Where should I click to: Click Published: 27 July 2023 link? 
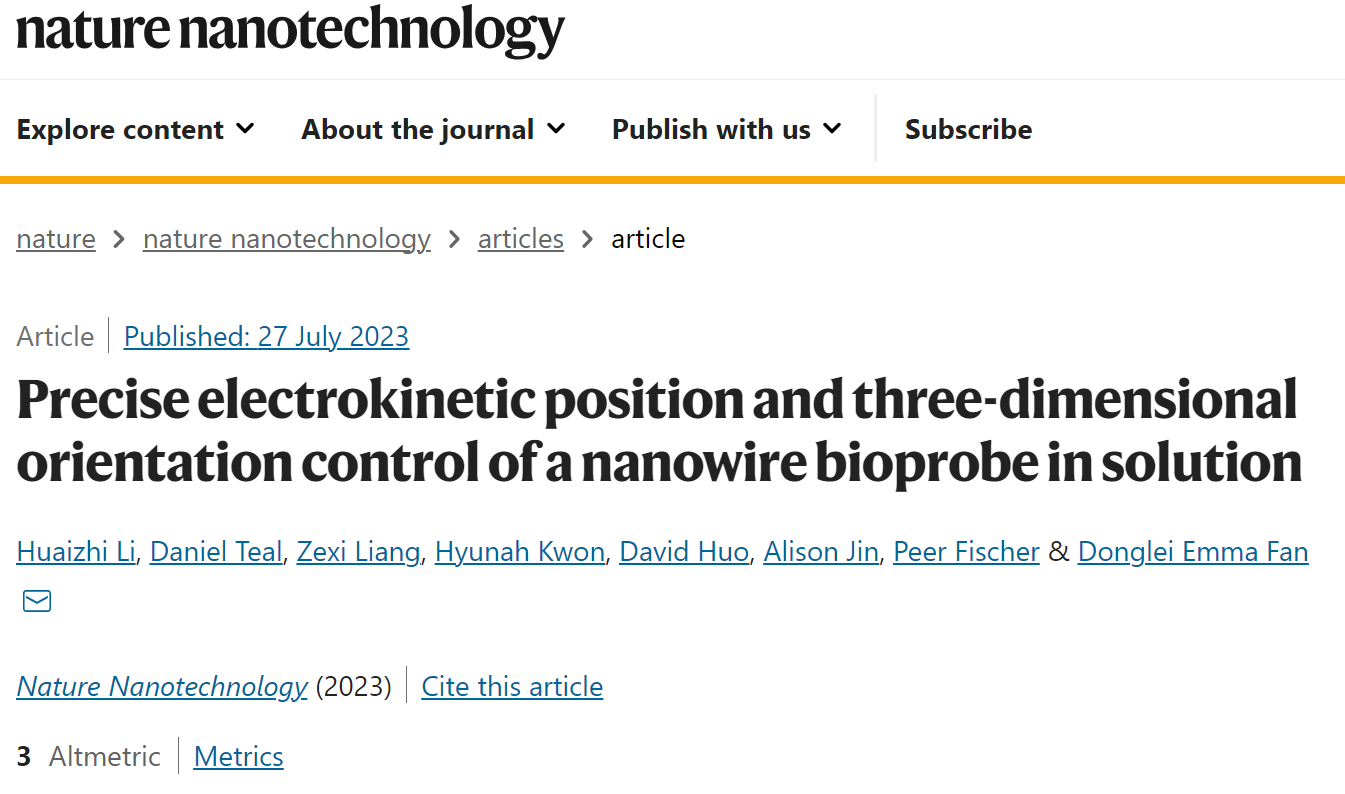click(266, 336)
